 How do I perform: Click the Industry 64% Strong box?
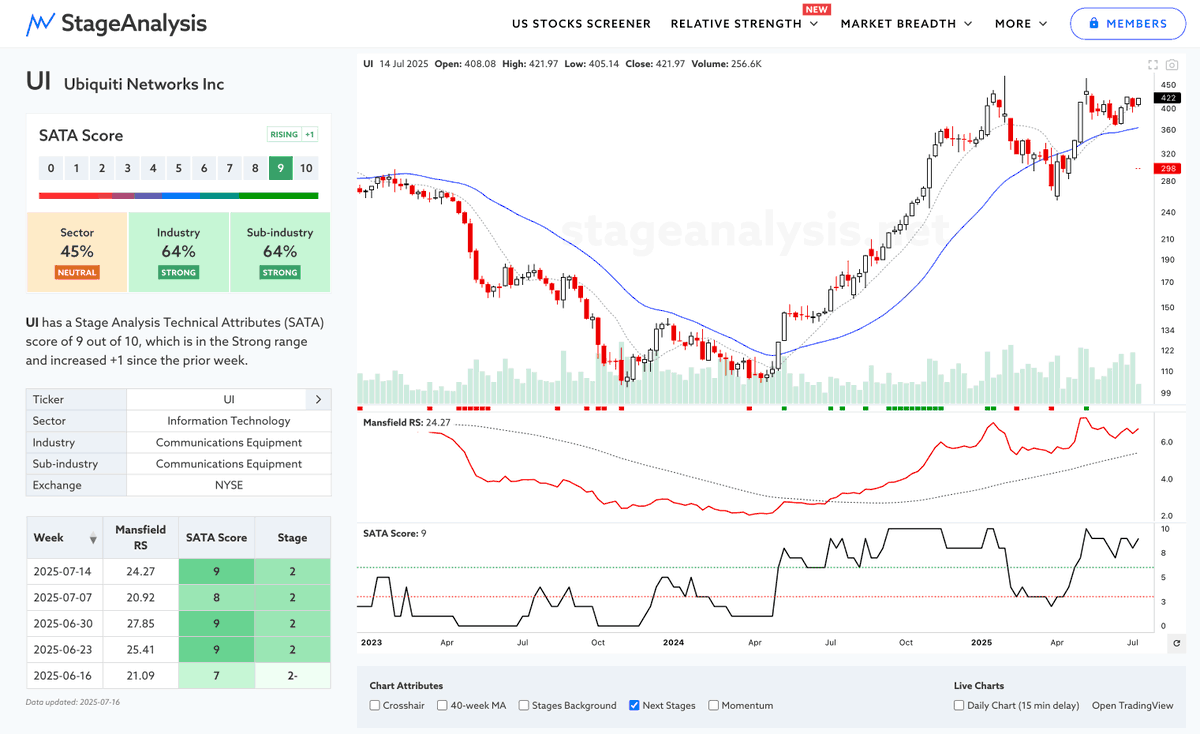(179, 252)
